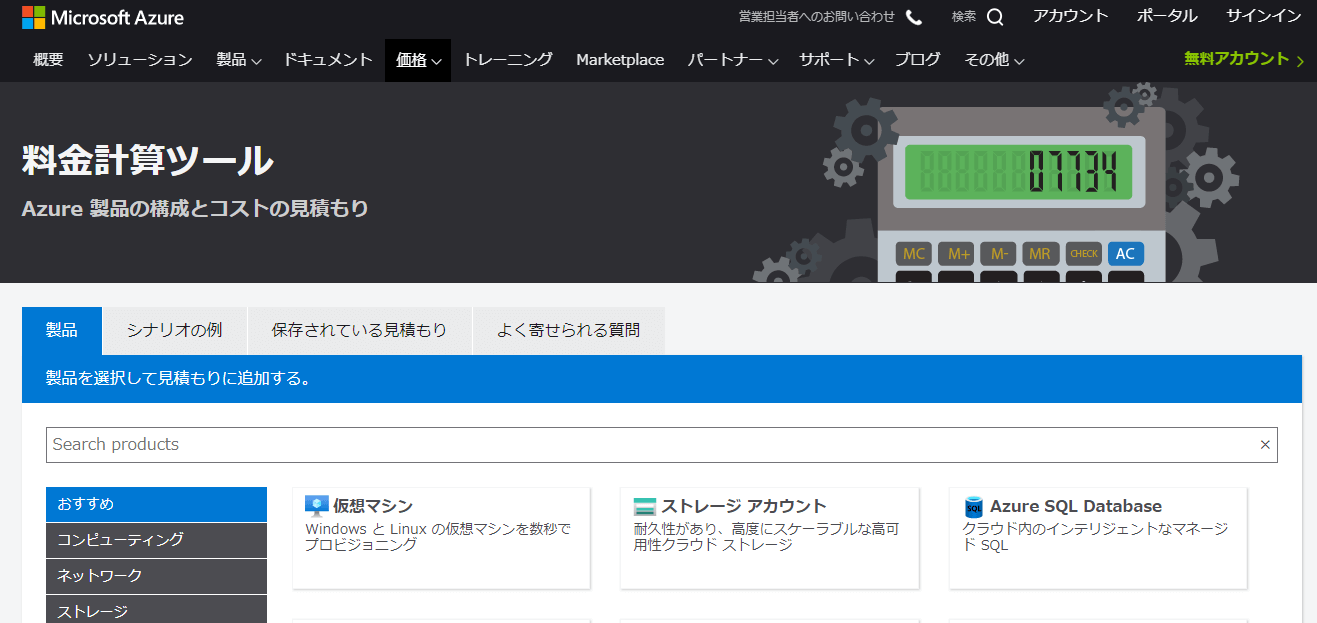The height and width of the screenshot is (623, 1317).
Task: Select おすすめ category in sidebar
Action: tap(156, 504)
